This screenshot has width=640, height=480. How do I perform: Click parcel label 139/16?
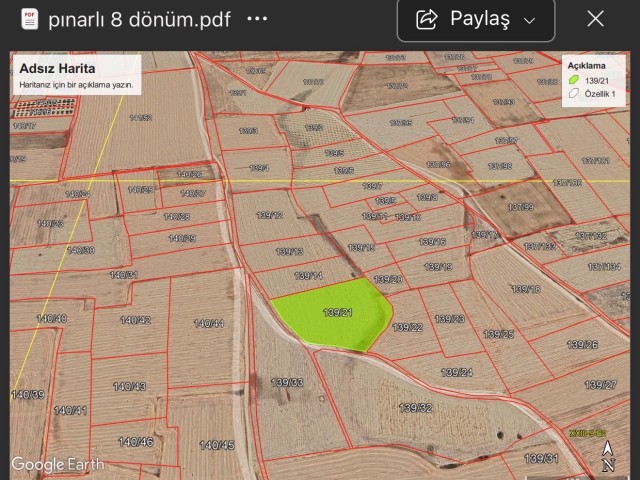[x=432, y=242]
